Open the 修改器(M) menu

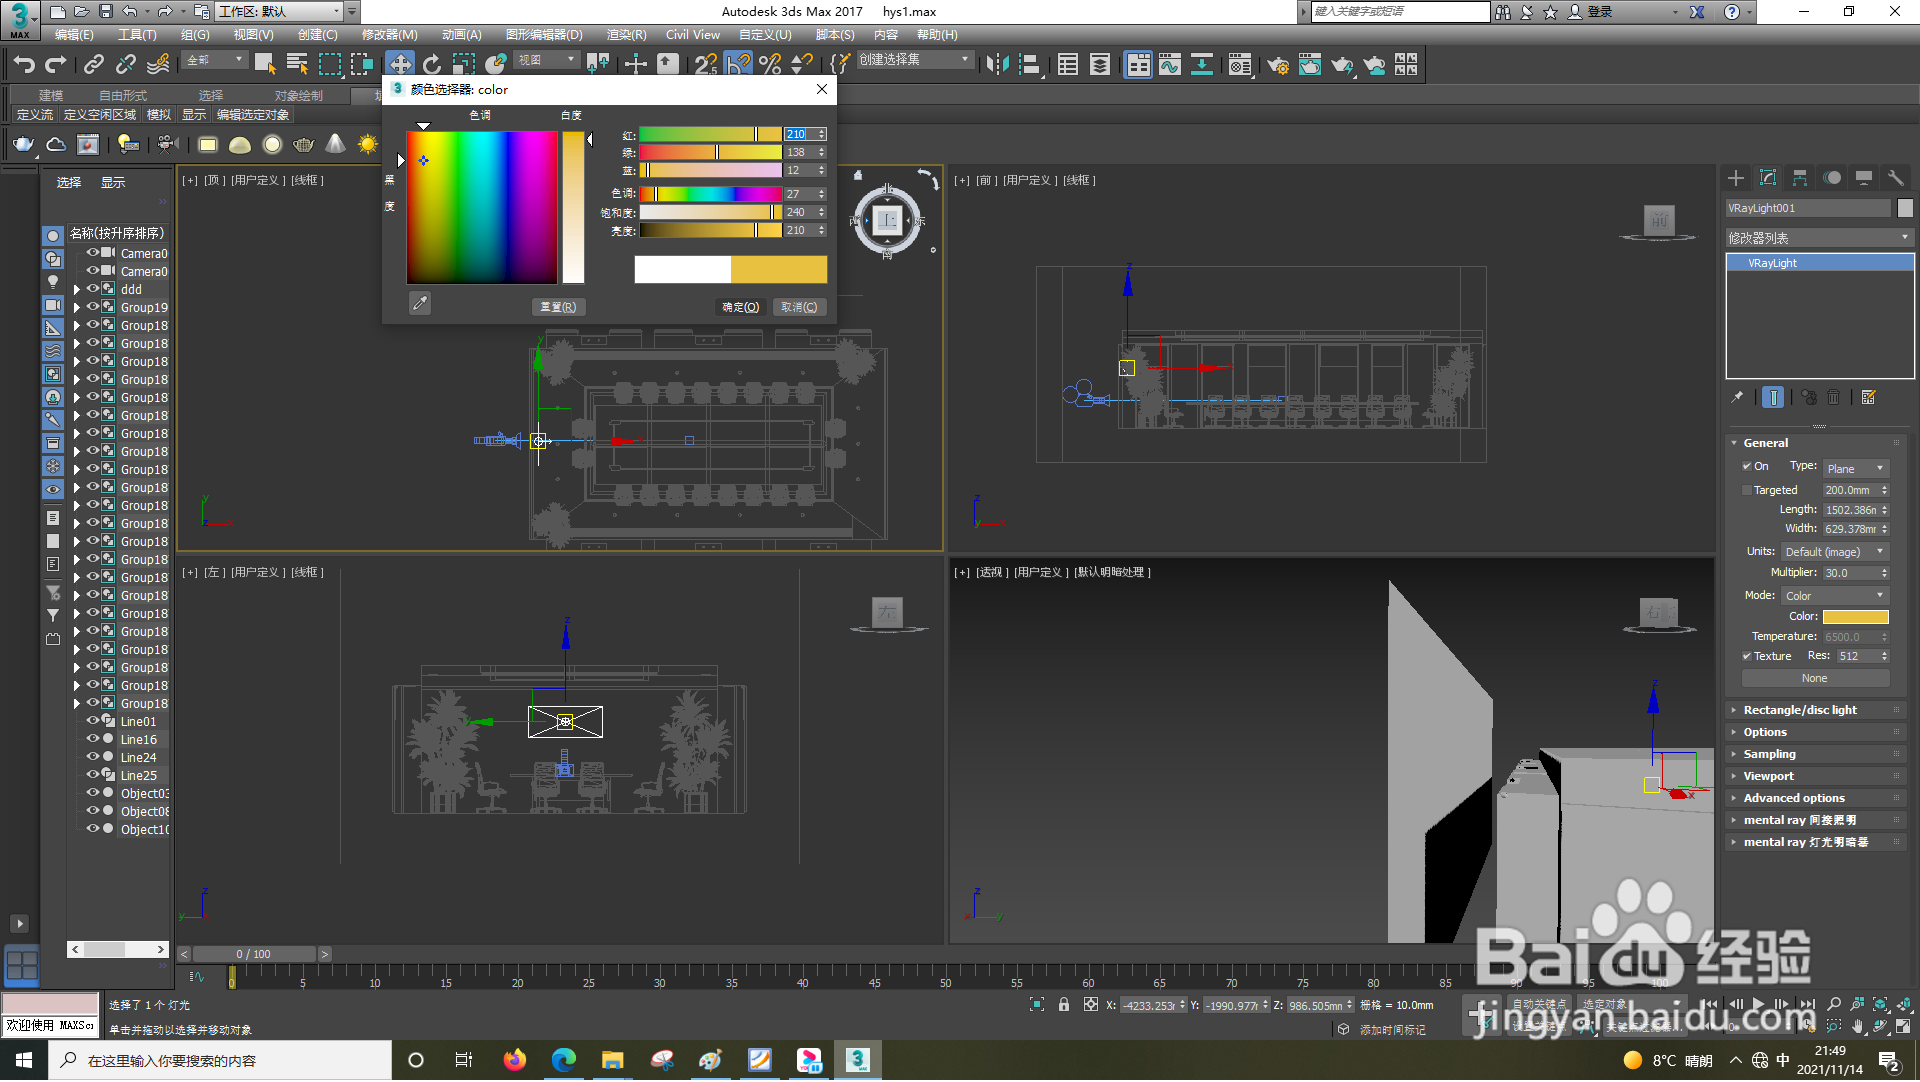pyautogui.click(x=389, y=35)
